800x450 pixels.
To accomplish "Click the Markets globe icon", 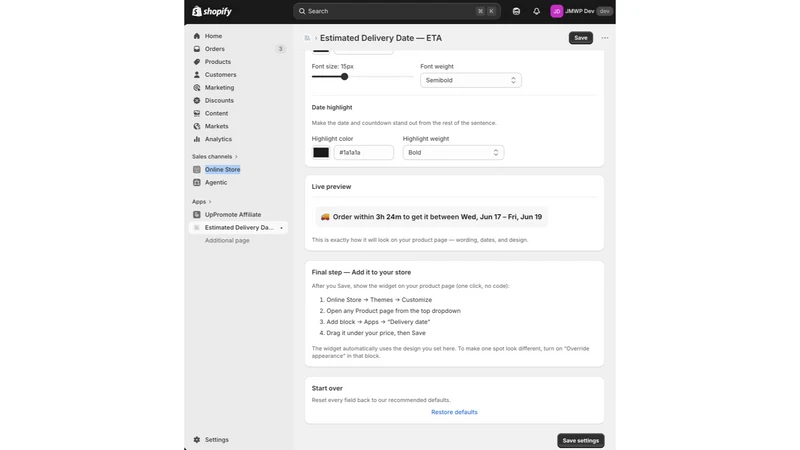I will [197, 126].
